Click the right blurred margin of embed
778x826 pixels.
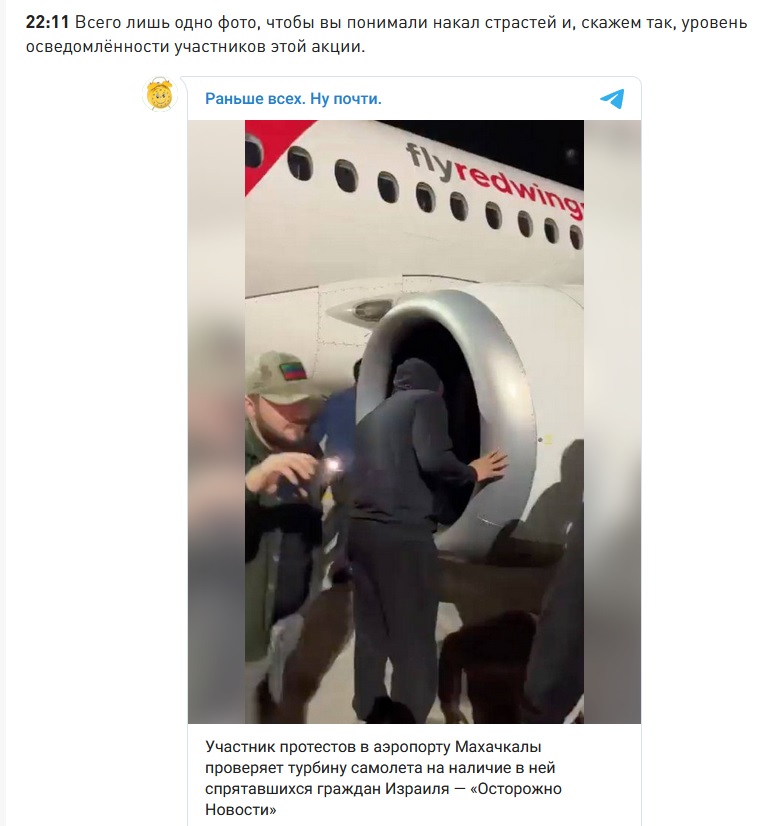click(612, 421)
